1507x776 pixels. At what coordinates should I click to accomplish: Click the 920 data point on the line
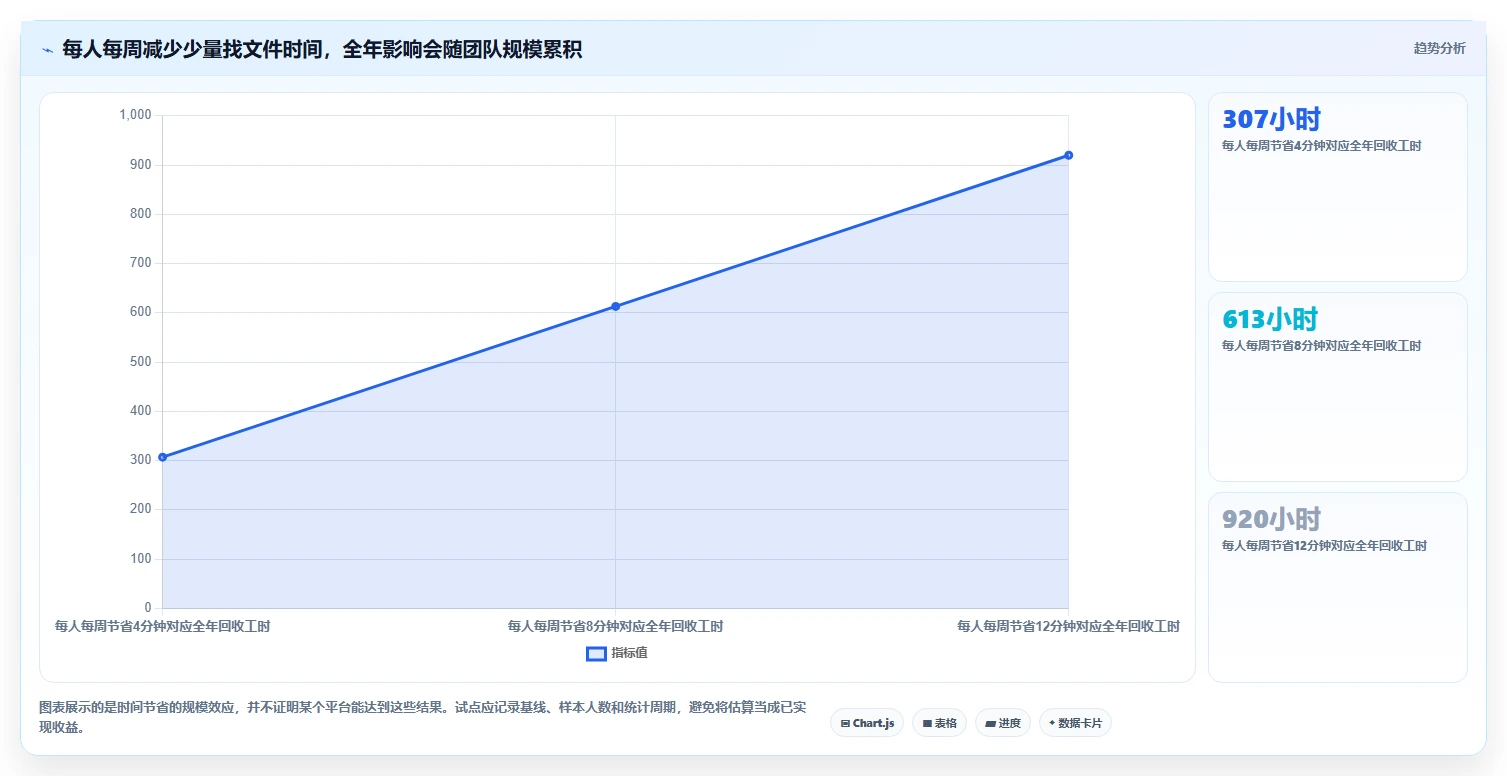(1068, 155)
